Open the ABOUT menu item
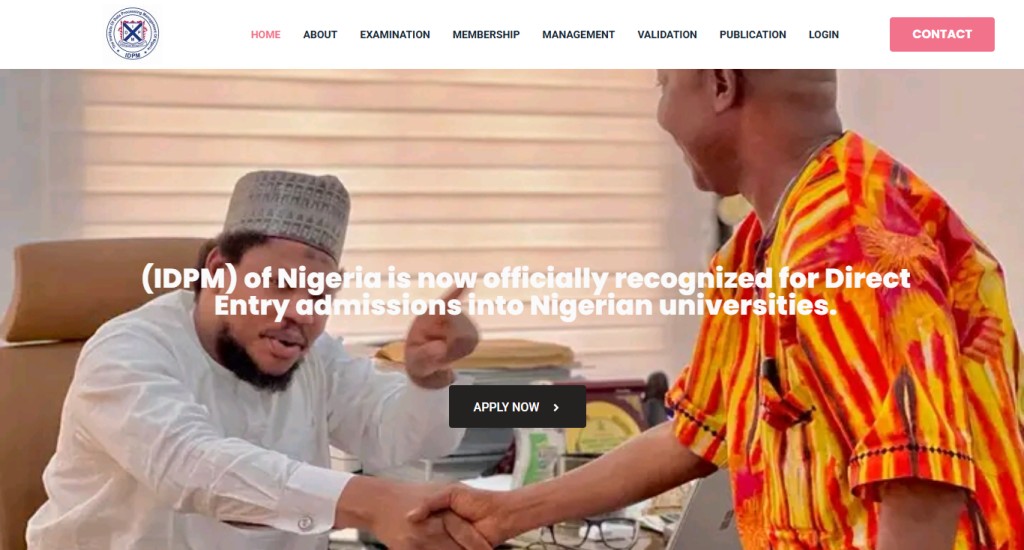 (x=320, y=35)
